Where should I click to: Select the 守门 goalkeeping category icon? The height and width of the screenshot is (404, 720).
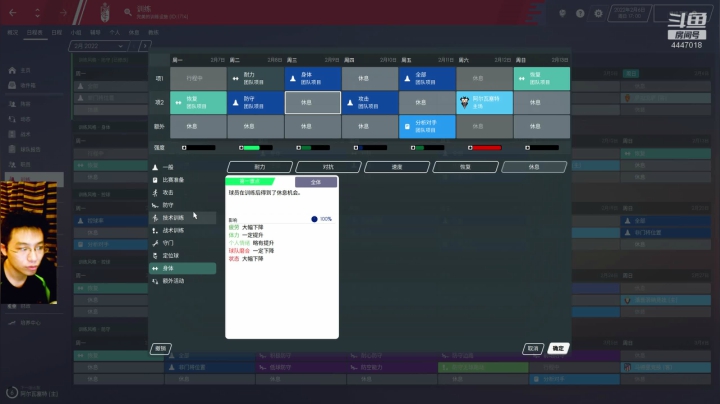[x=155, y=243]
